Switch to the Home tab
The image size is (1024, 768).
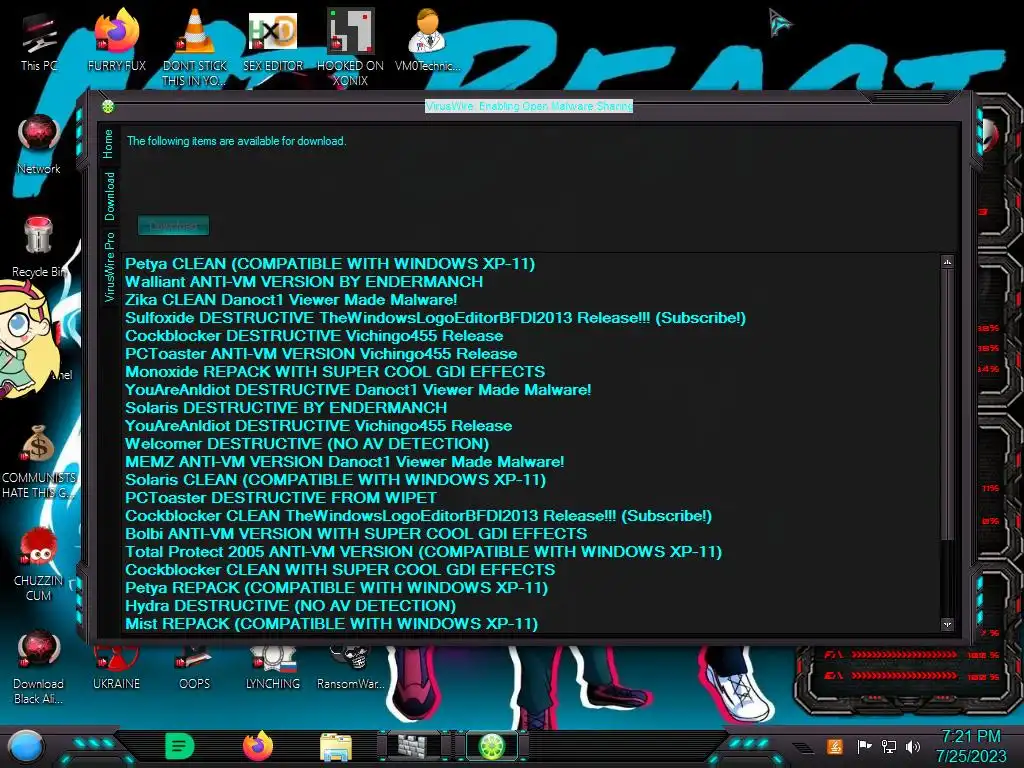tap(108, 144)
